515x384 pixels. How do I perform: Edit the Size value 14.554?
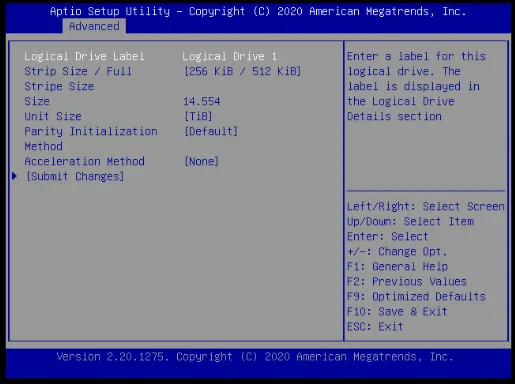pos(202,101)
